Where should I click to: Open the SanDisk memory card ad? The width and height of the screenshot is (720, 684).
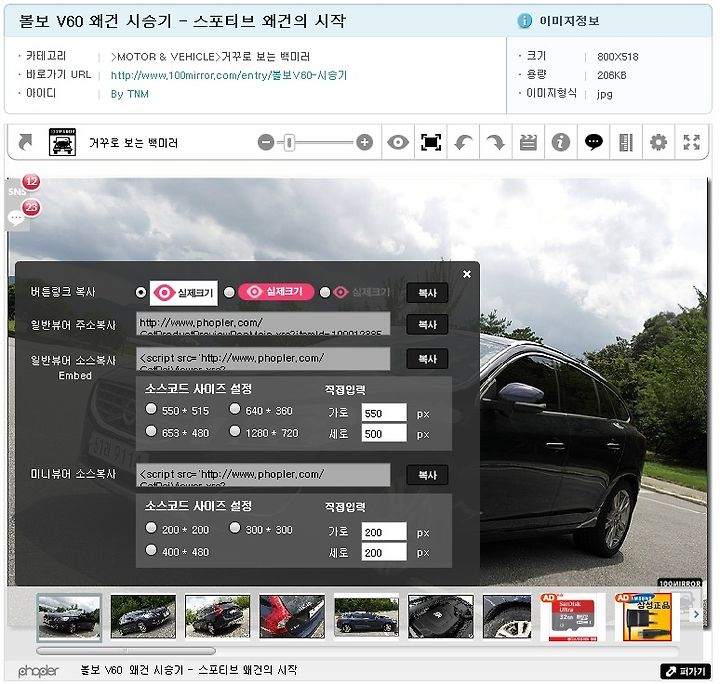tap(574, 617)
